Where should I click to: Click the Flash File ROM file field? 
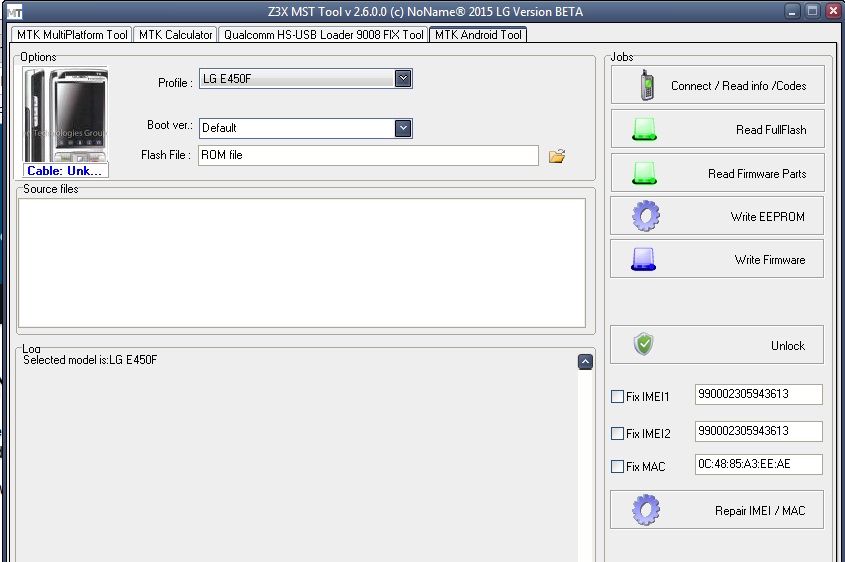pos(368,155)
